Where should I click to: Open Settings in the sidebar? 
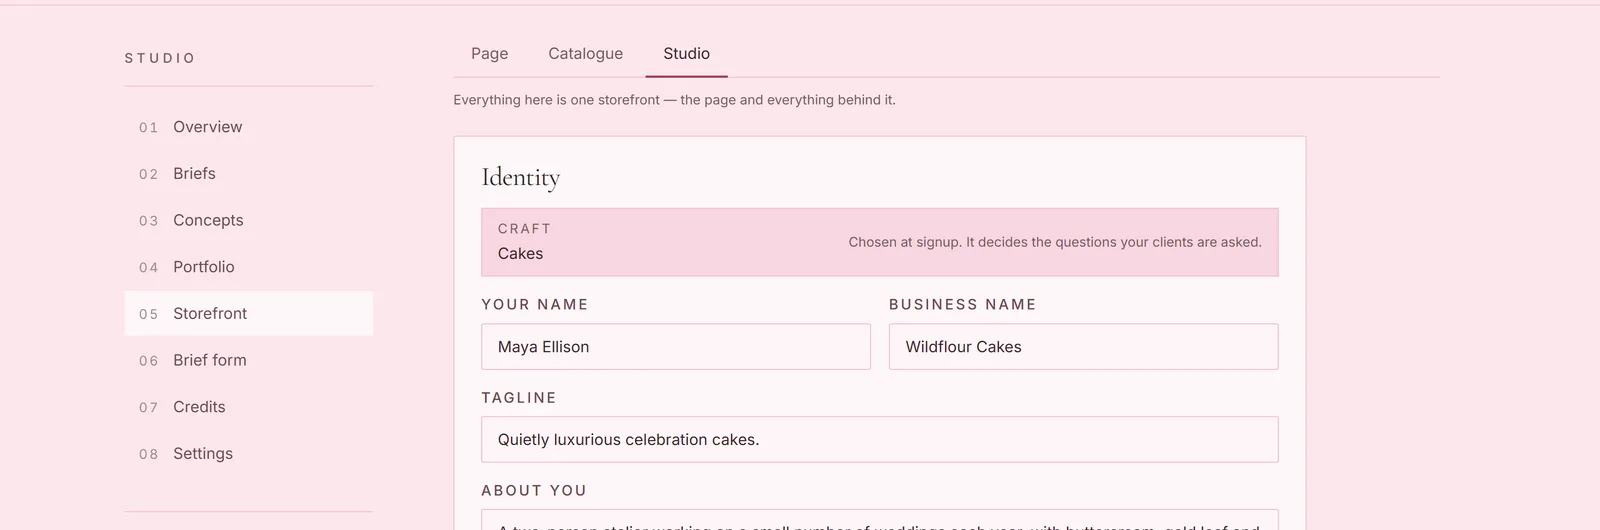(248, 453)
